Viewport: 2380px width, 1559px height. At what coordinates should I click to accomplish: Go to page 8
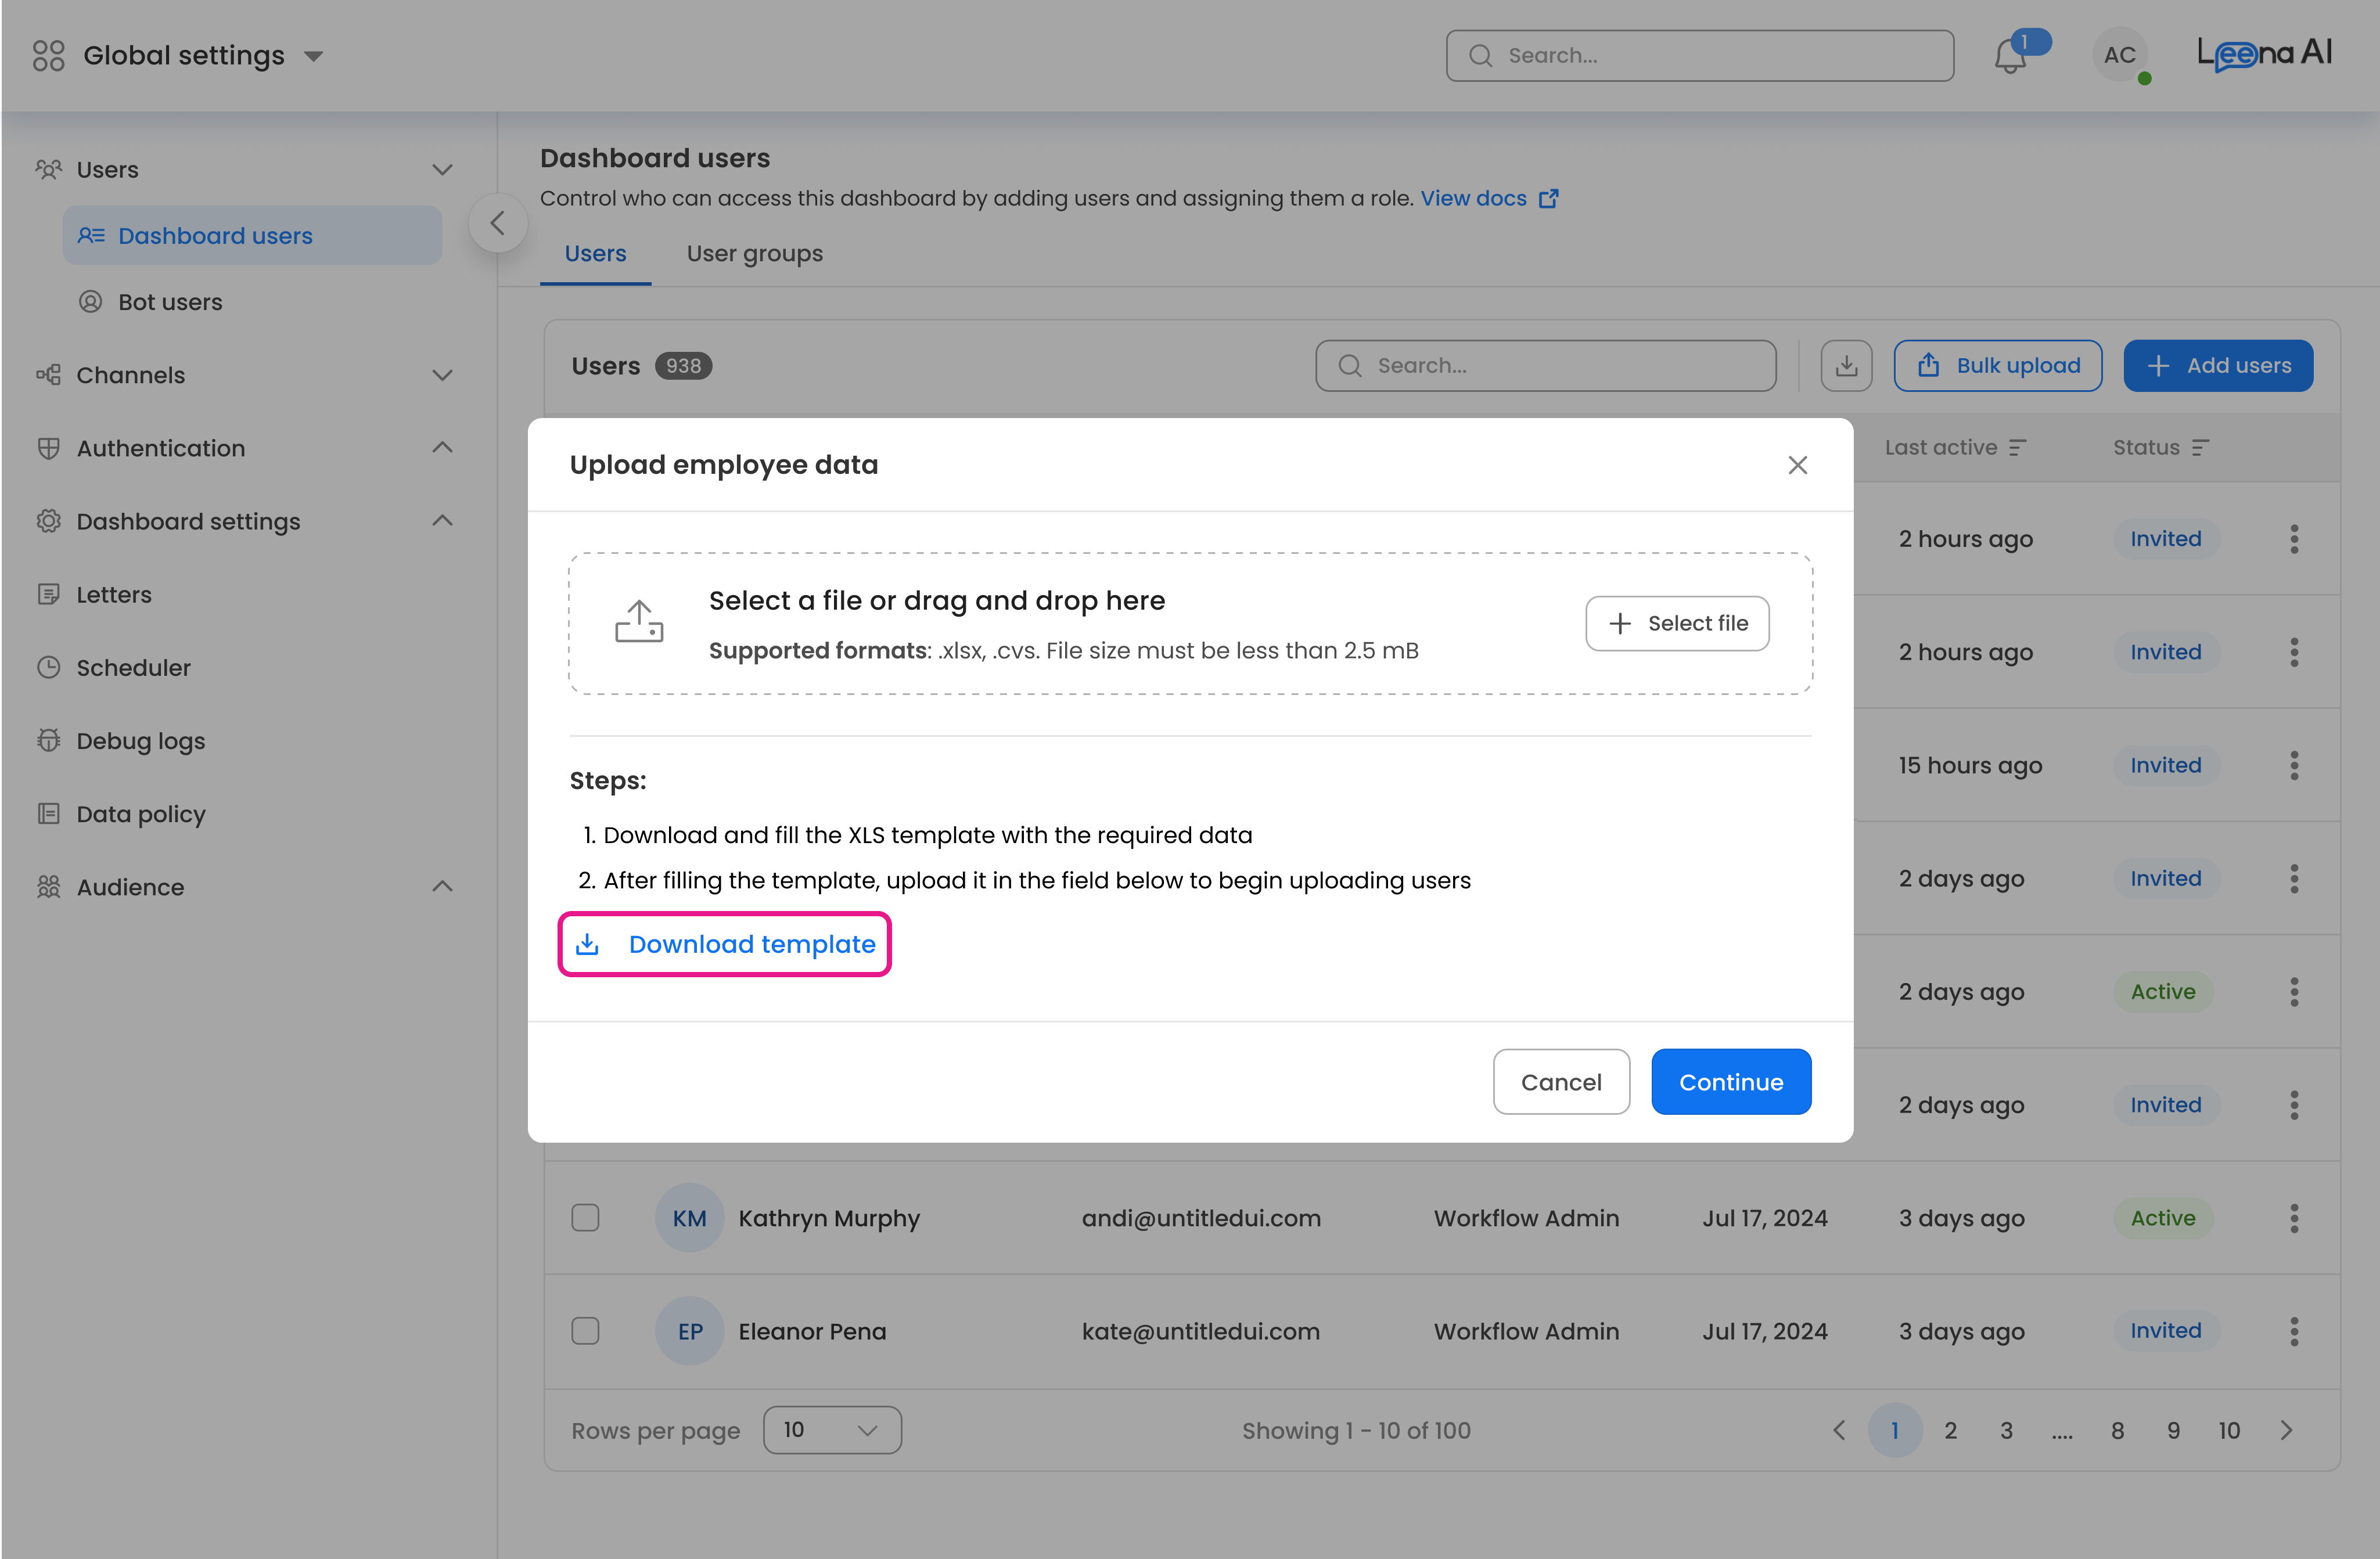coord(2117,1431)
